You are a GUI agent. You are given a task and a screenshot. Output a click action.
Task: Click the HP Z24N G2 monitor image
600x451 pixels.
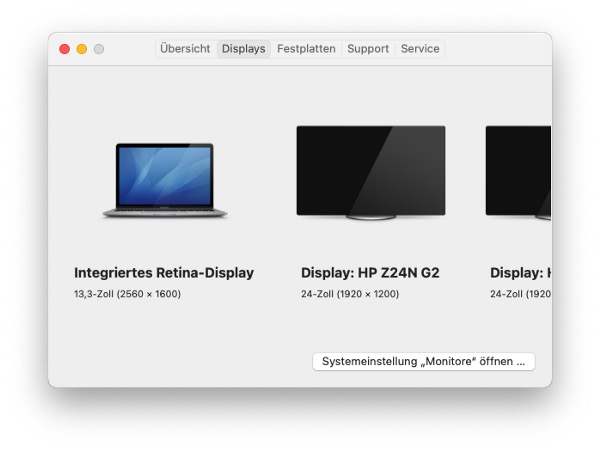pos(370,171)
